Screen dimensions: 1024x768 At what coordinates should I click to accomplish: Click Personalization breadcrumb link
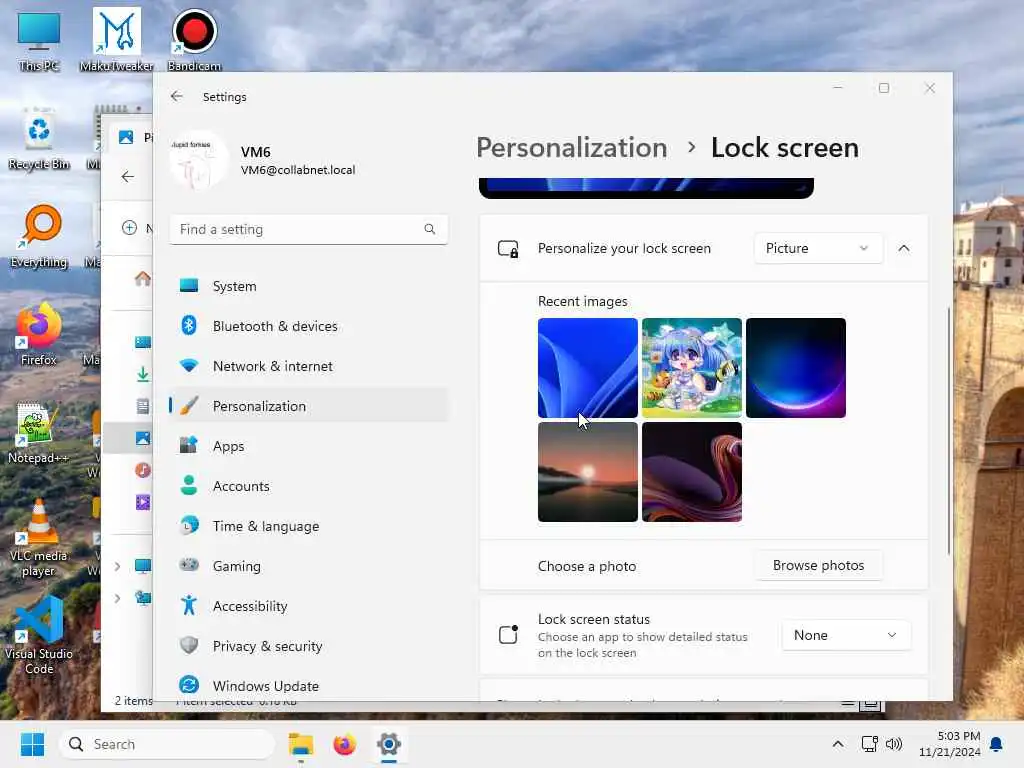click(x=571, y=148)
